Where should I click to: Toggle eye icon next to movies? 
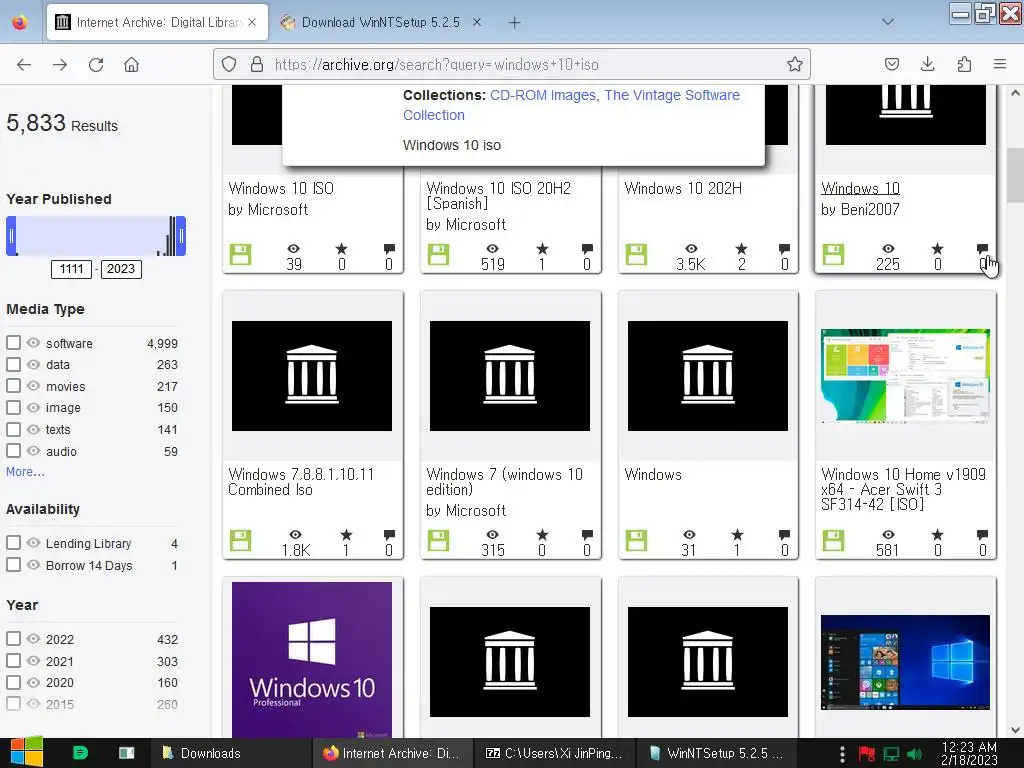(33, 386)
